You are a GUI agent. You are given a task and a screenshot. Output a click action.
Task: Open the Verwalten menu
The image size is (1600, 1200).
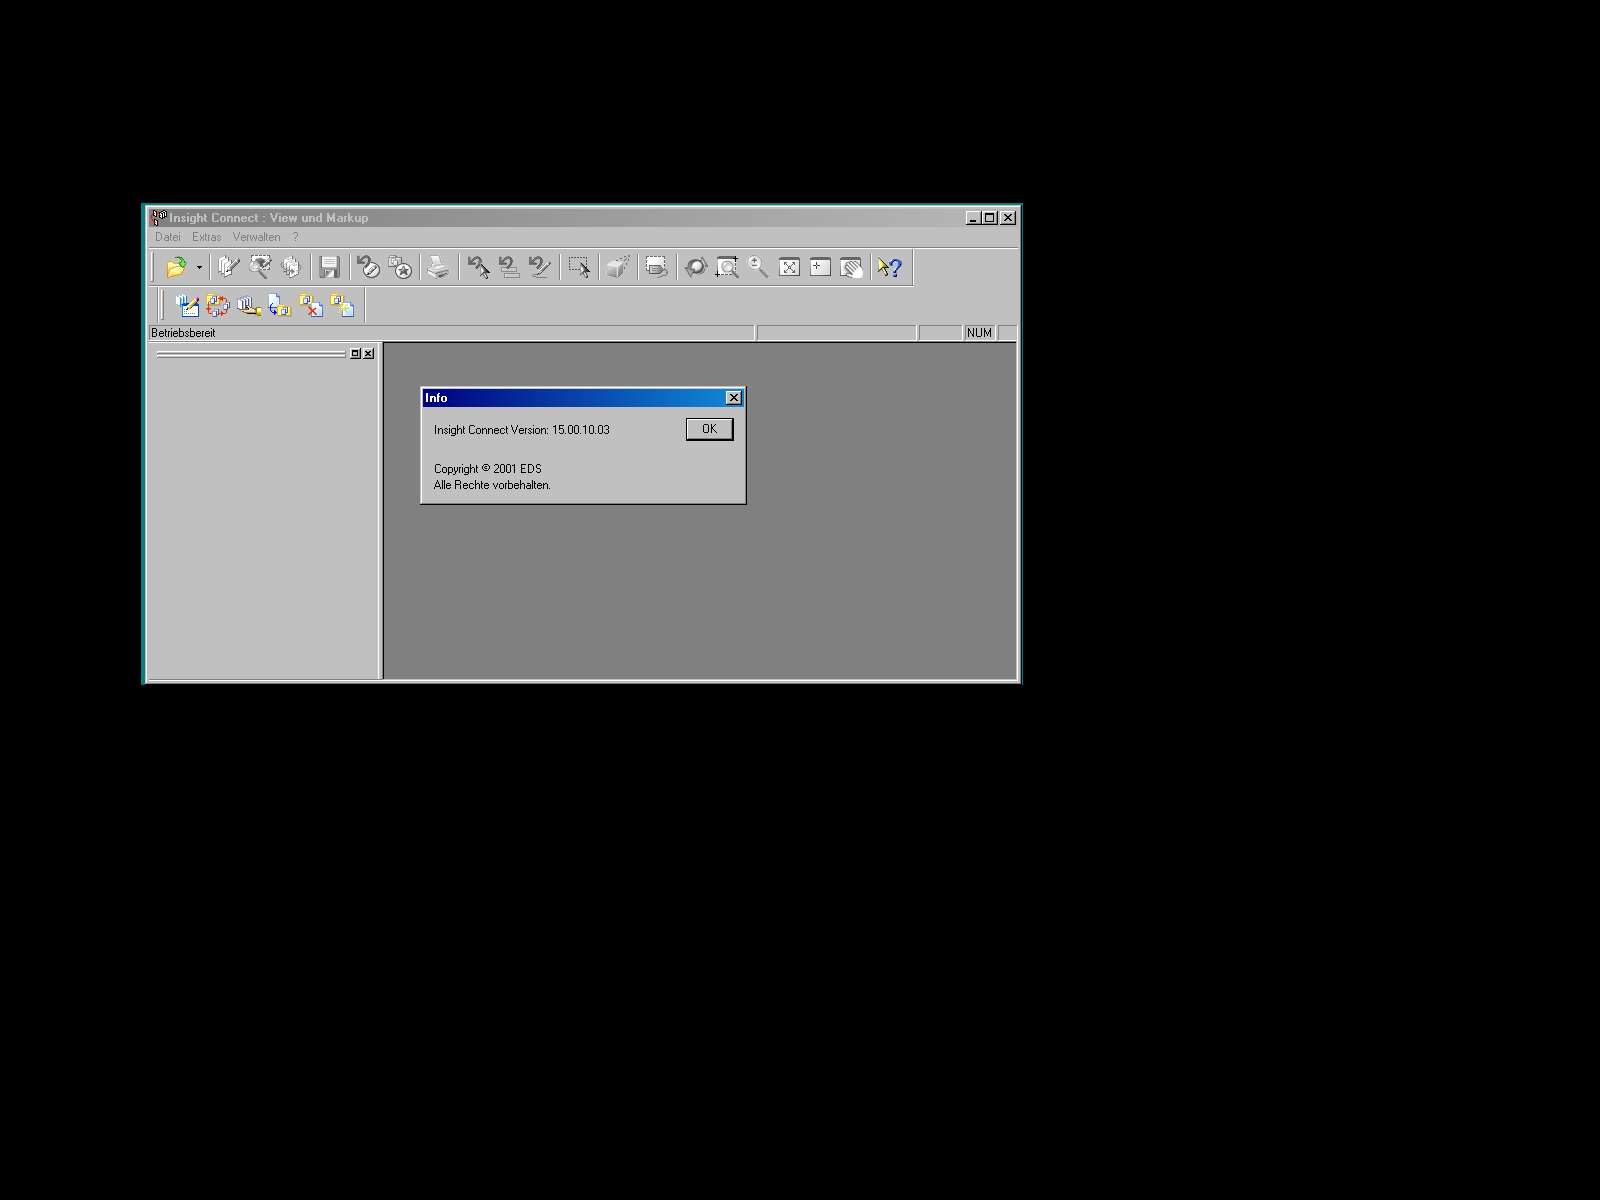257,237
